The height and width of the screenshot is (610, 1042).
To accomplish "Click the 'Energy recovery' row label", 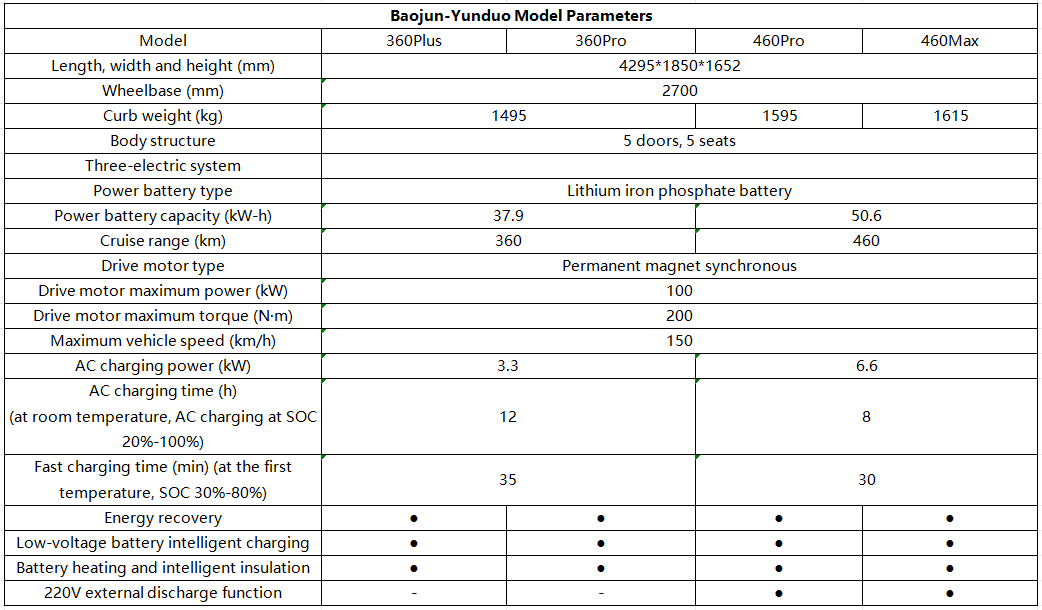I will 163,518.
